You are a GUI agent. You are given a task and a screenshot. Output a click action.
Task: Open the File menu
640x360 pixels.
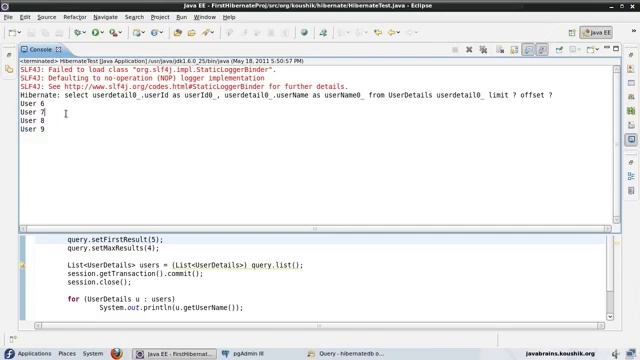tap(8, 17)
